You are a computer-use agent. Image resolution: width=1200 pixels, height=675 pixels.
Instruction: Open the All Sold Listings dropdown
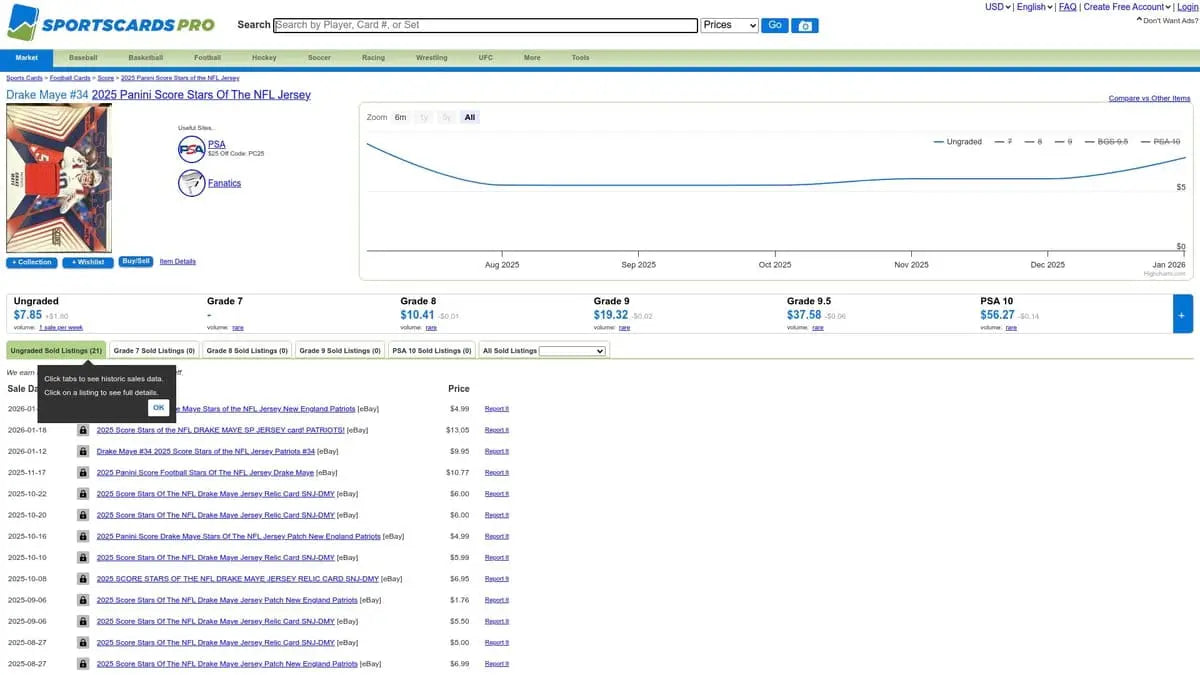click(x=572, y=351)
